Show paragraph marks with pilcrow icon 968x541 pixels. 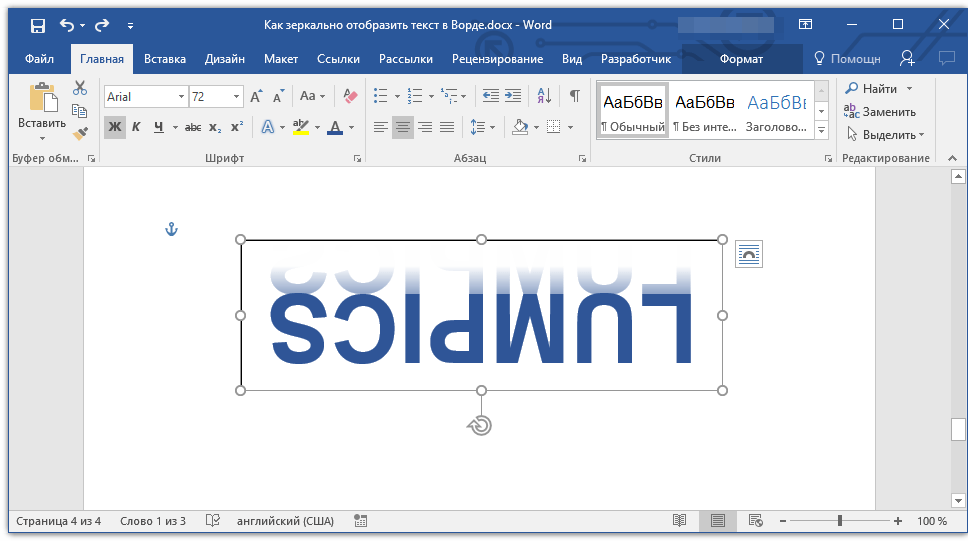click(574, 96)
